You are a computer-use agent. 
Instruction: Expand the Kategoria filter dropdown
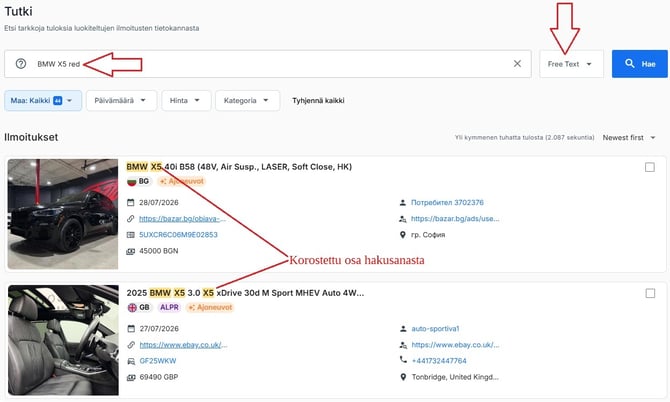pyautogui.click(x=247, y=101)
